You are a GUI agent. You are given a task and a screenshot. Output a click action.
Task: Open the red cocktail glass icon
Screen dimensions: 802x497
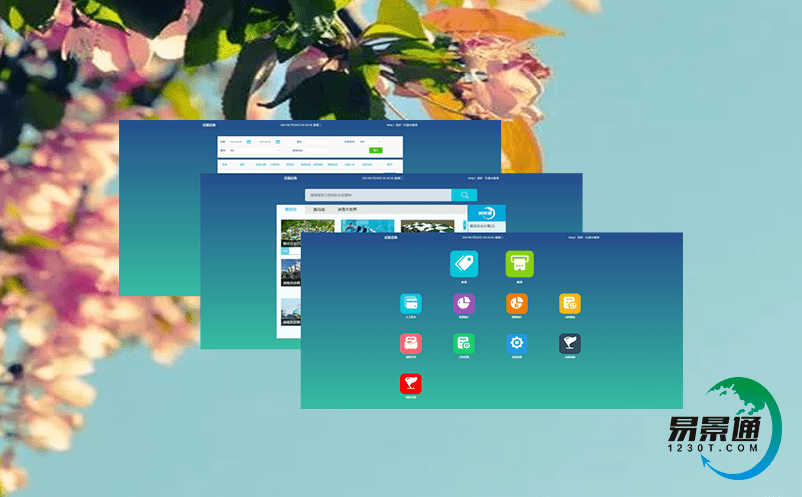tap(410, 383)
